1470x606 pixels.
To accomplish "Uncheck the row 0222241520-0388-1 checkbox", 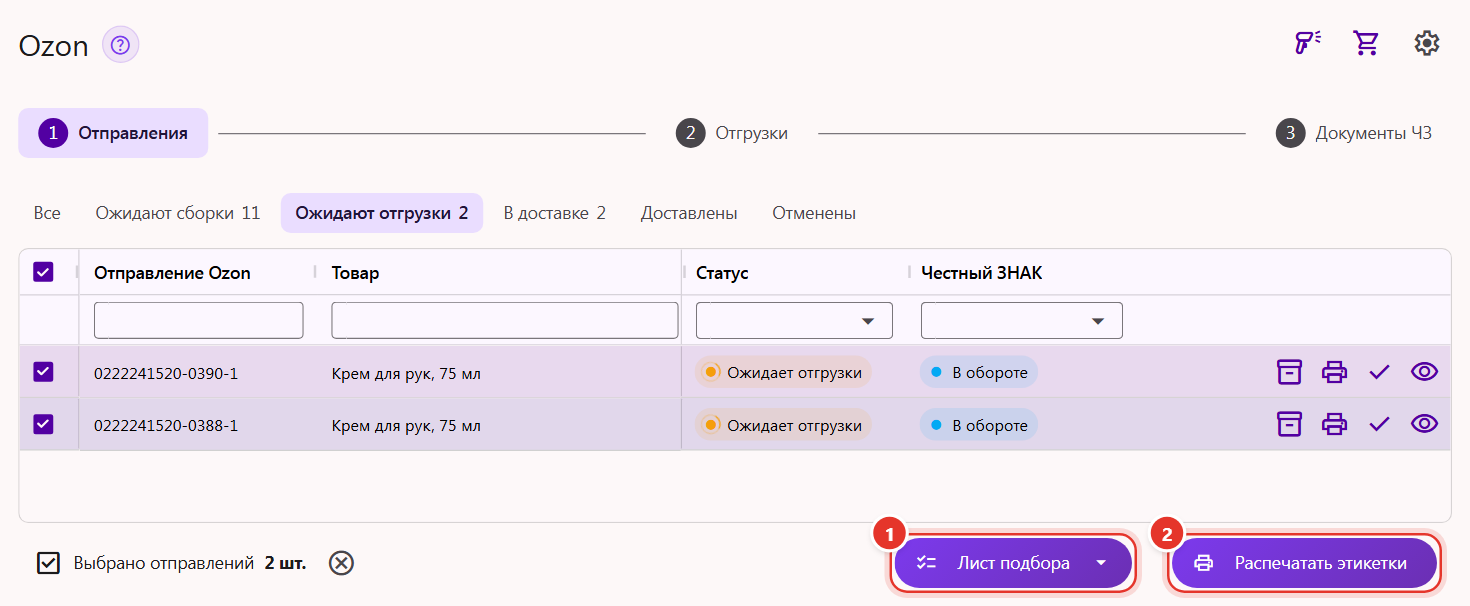I will click(x=43, y=424).
